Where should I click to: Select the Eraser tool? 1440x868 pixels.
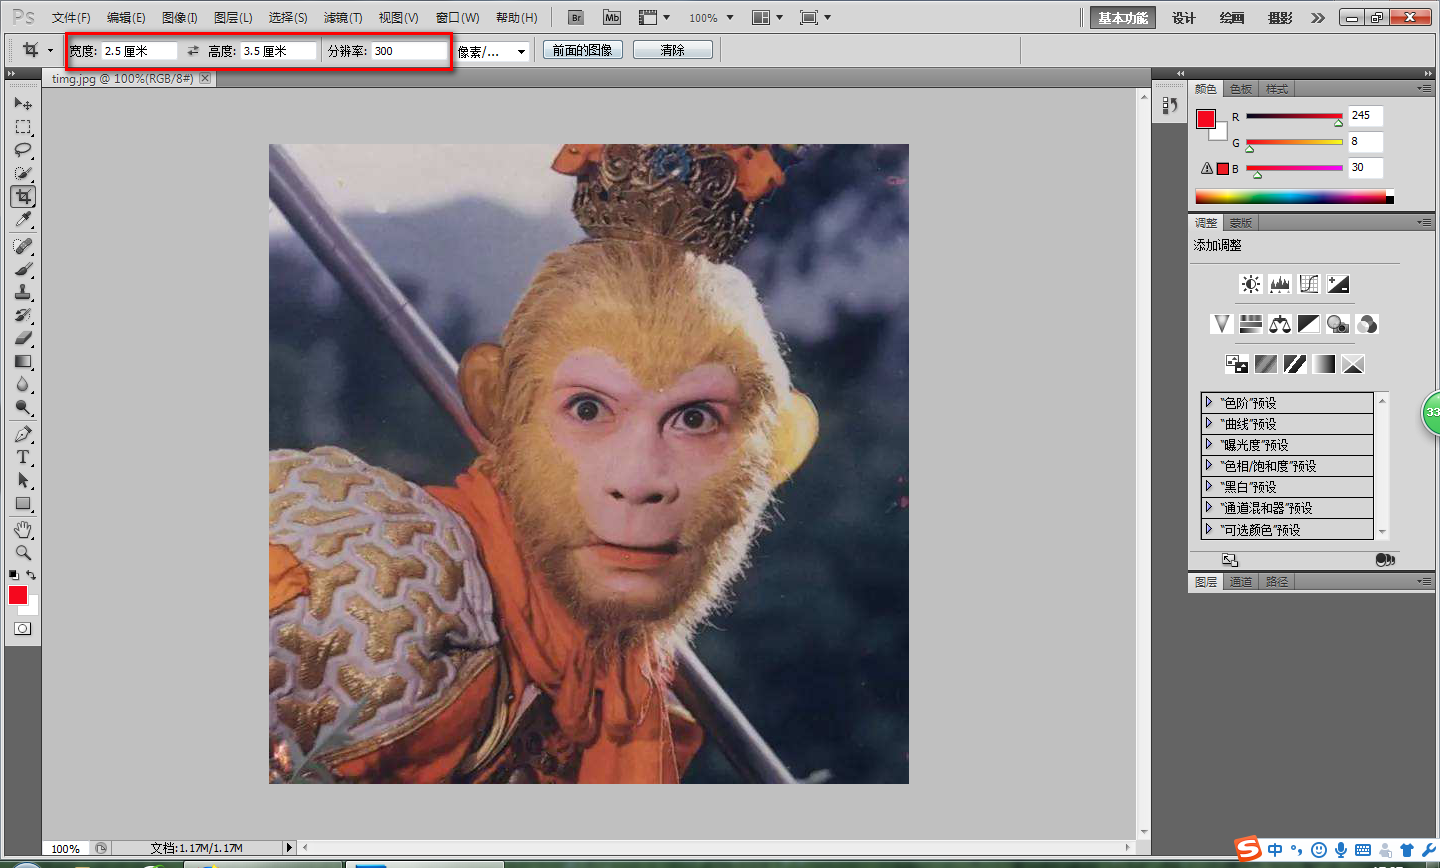23,338
